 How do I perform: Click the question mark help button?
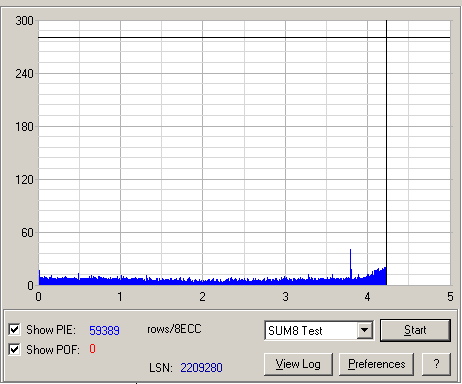436,364
